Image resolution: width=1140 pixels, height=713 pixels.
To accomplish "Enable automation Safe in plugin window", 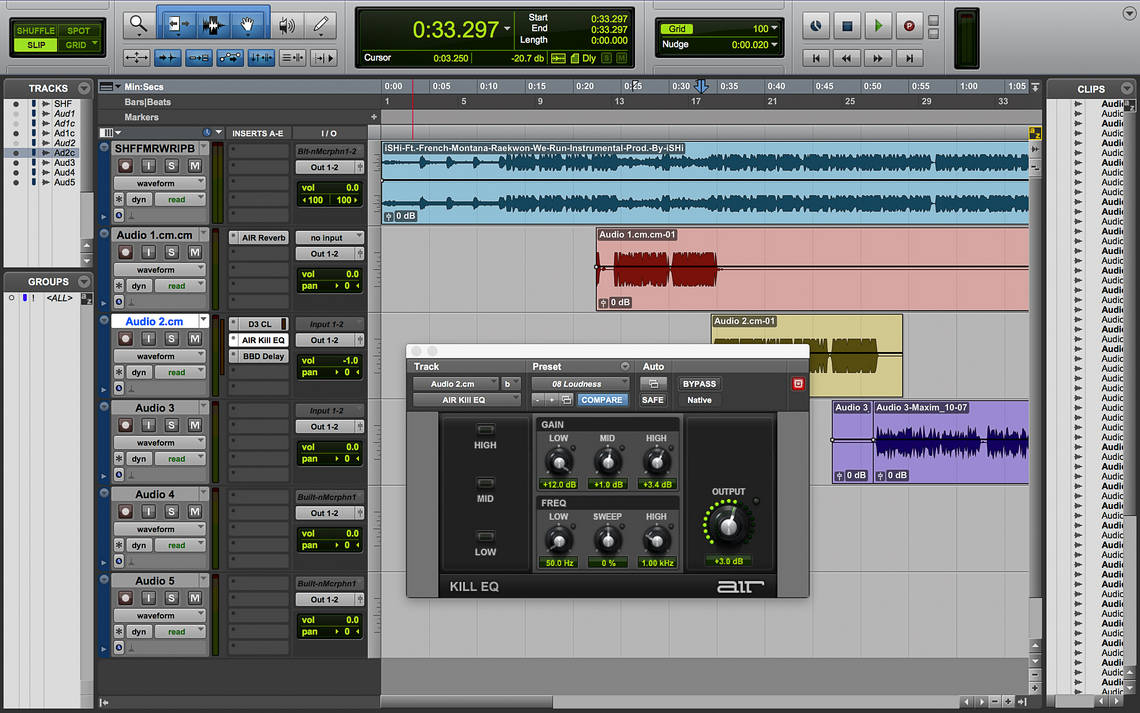I will (x=652, y=400).
